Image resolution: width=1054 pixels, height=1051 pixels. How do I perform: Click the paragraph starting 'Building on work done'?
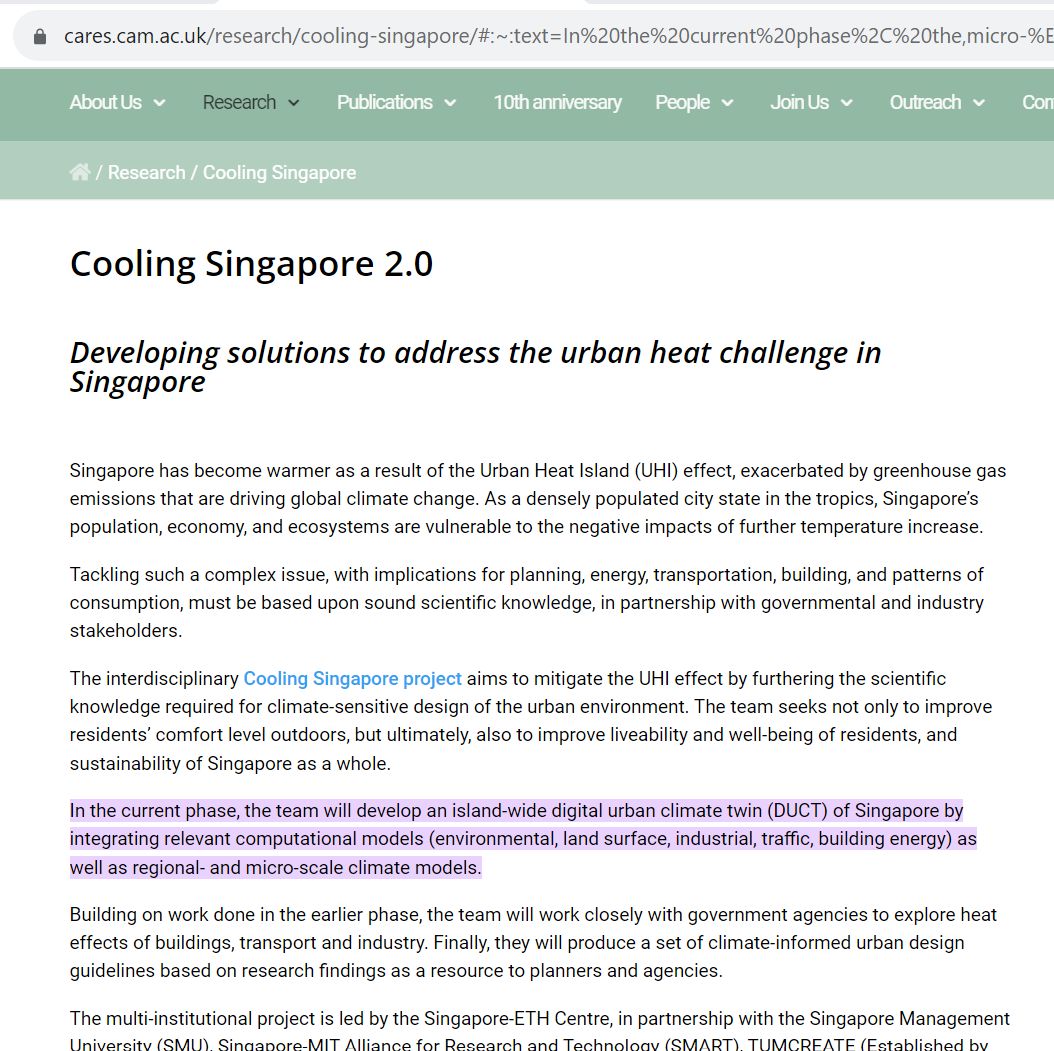click(533, 943)
